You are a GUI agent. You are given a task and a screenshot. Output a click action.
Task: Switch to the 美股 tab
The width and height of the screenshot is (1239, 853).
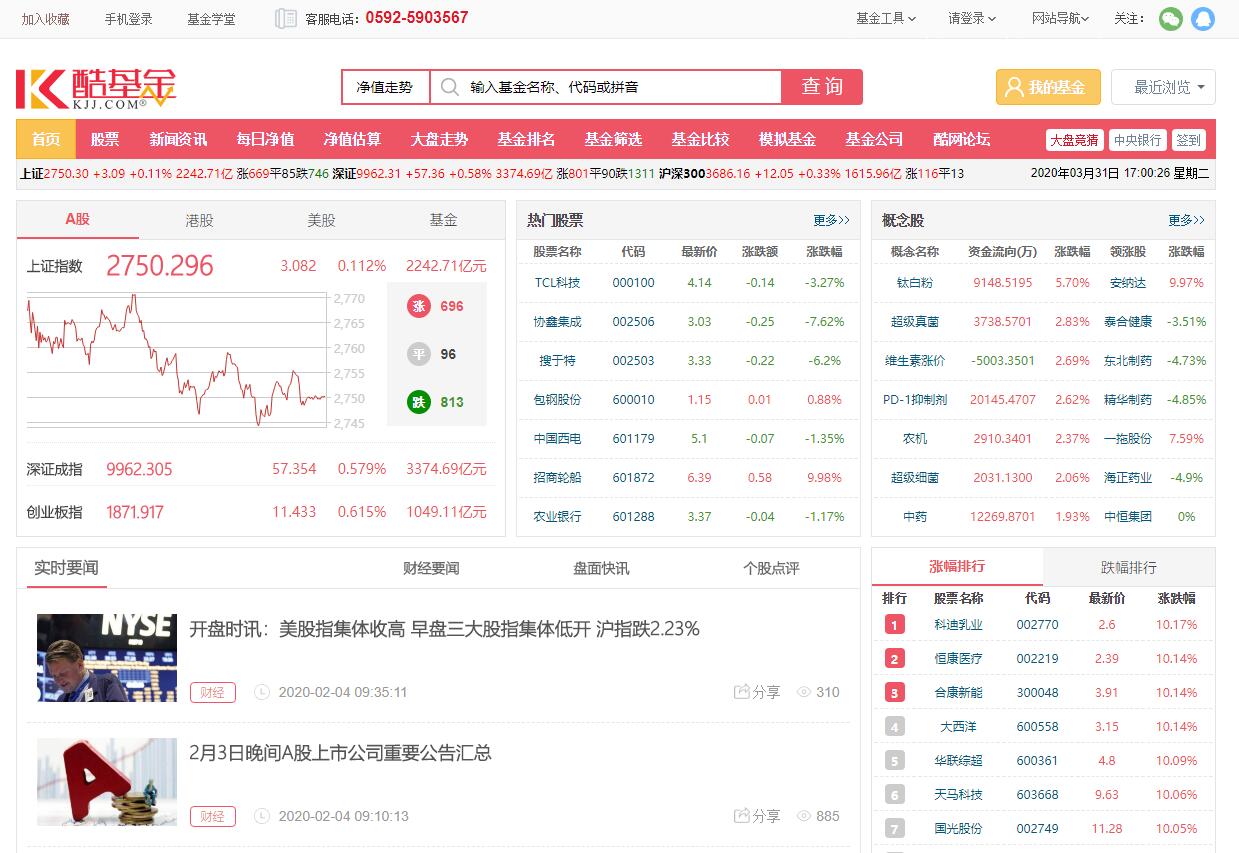[321, 220]
